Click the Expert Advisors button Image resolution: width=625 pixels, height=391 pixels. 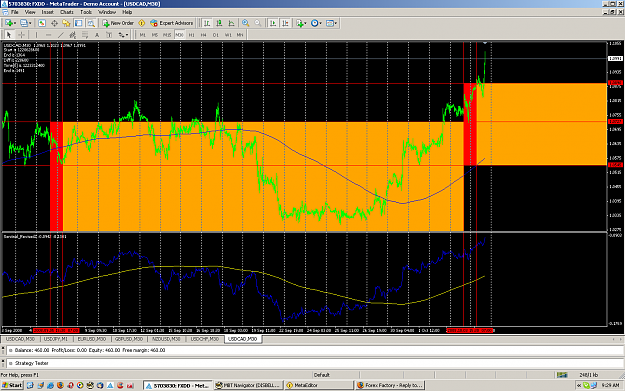click(x=172, y=23)
